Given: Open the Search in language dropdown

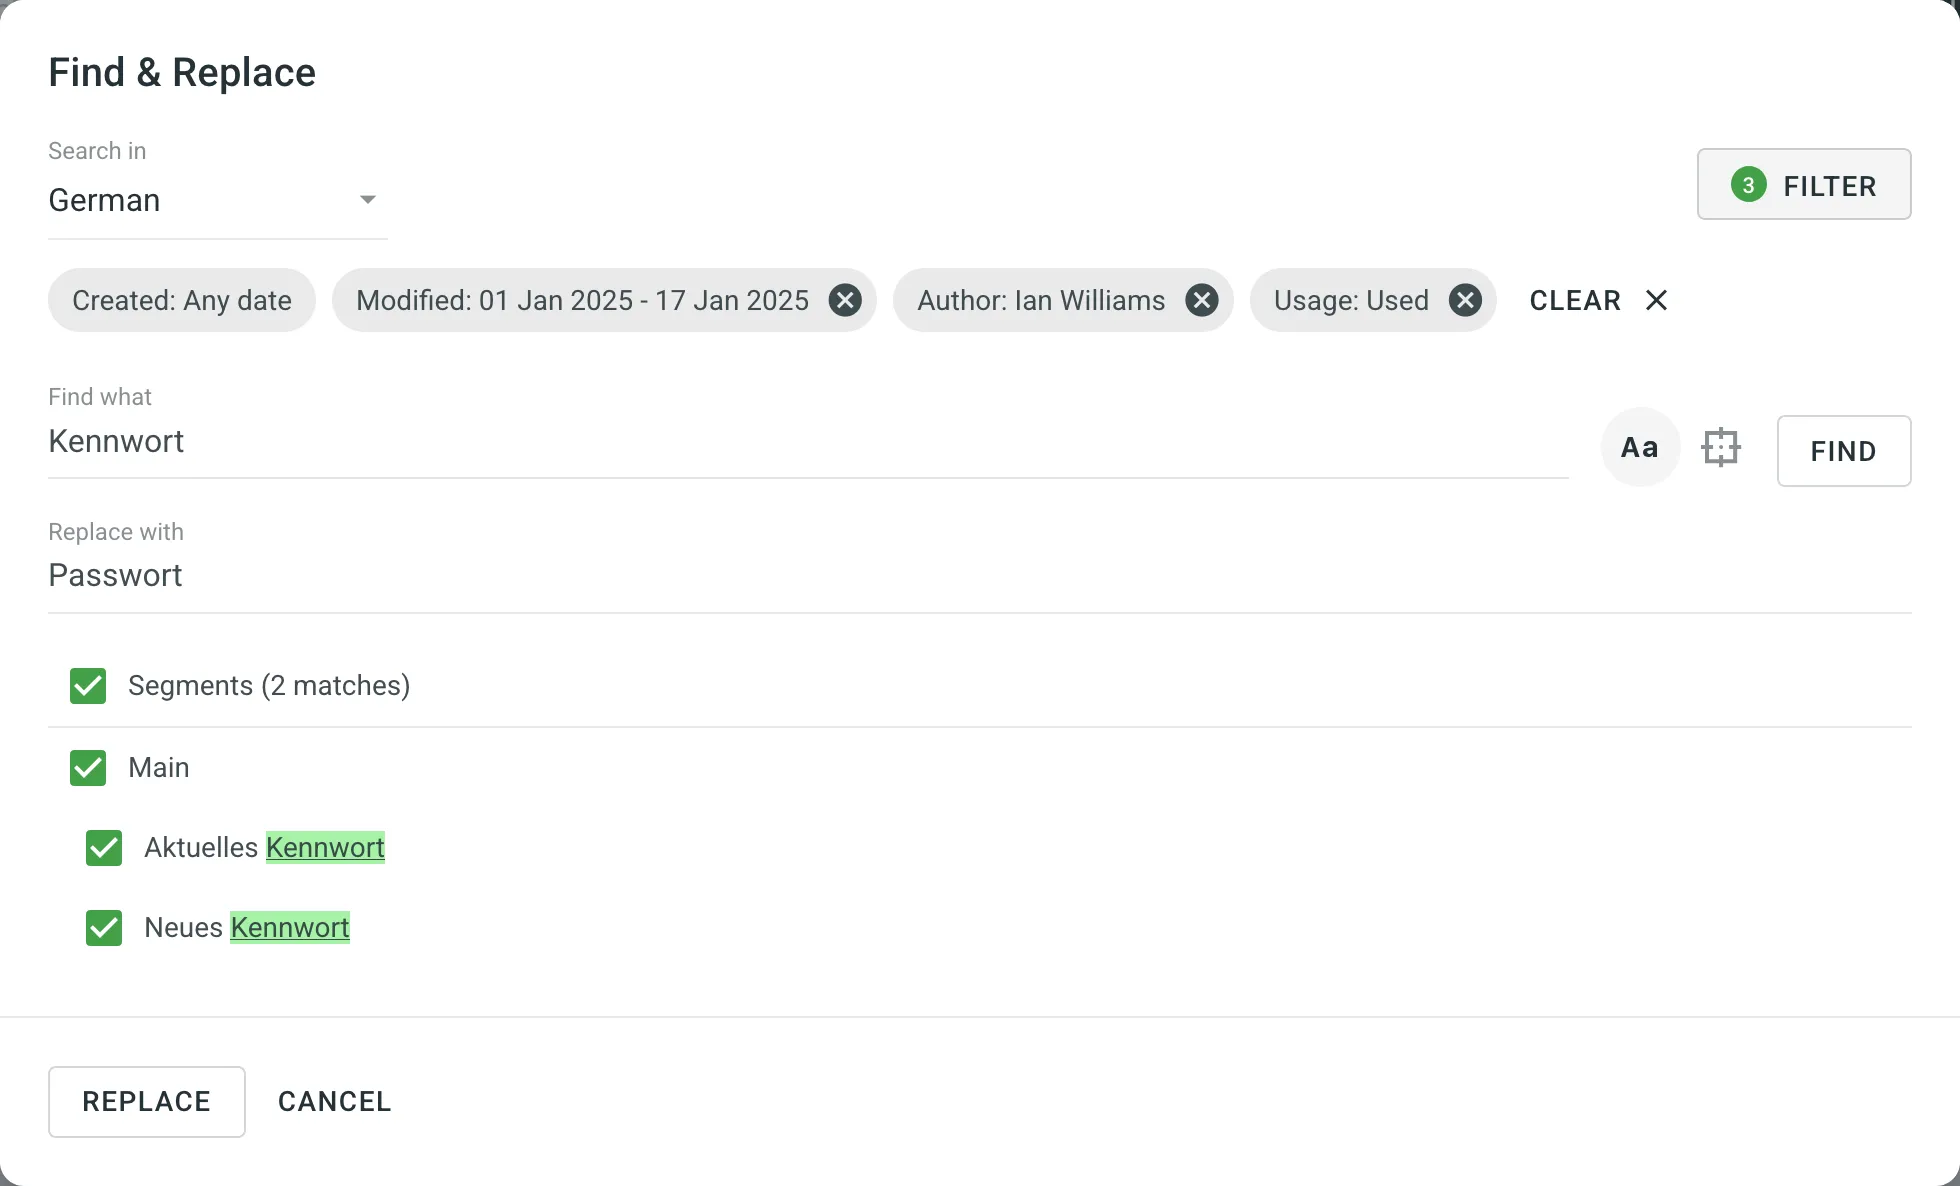Looking at the screenshot, I should [x=216, y=200].
